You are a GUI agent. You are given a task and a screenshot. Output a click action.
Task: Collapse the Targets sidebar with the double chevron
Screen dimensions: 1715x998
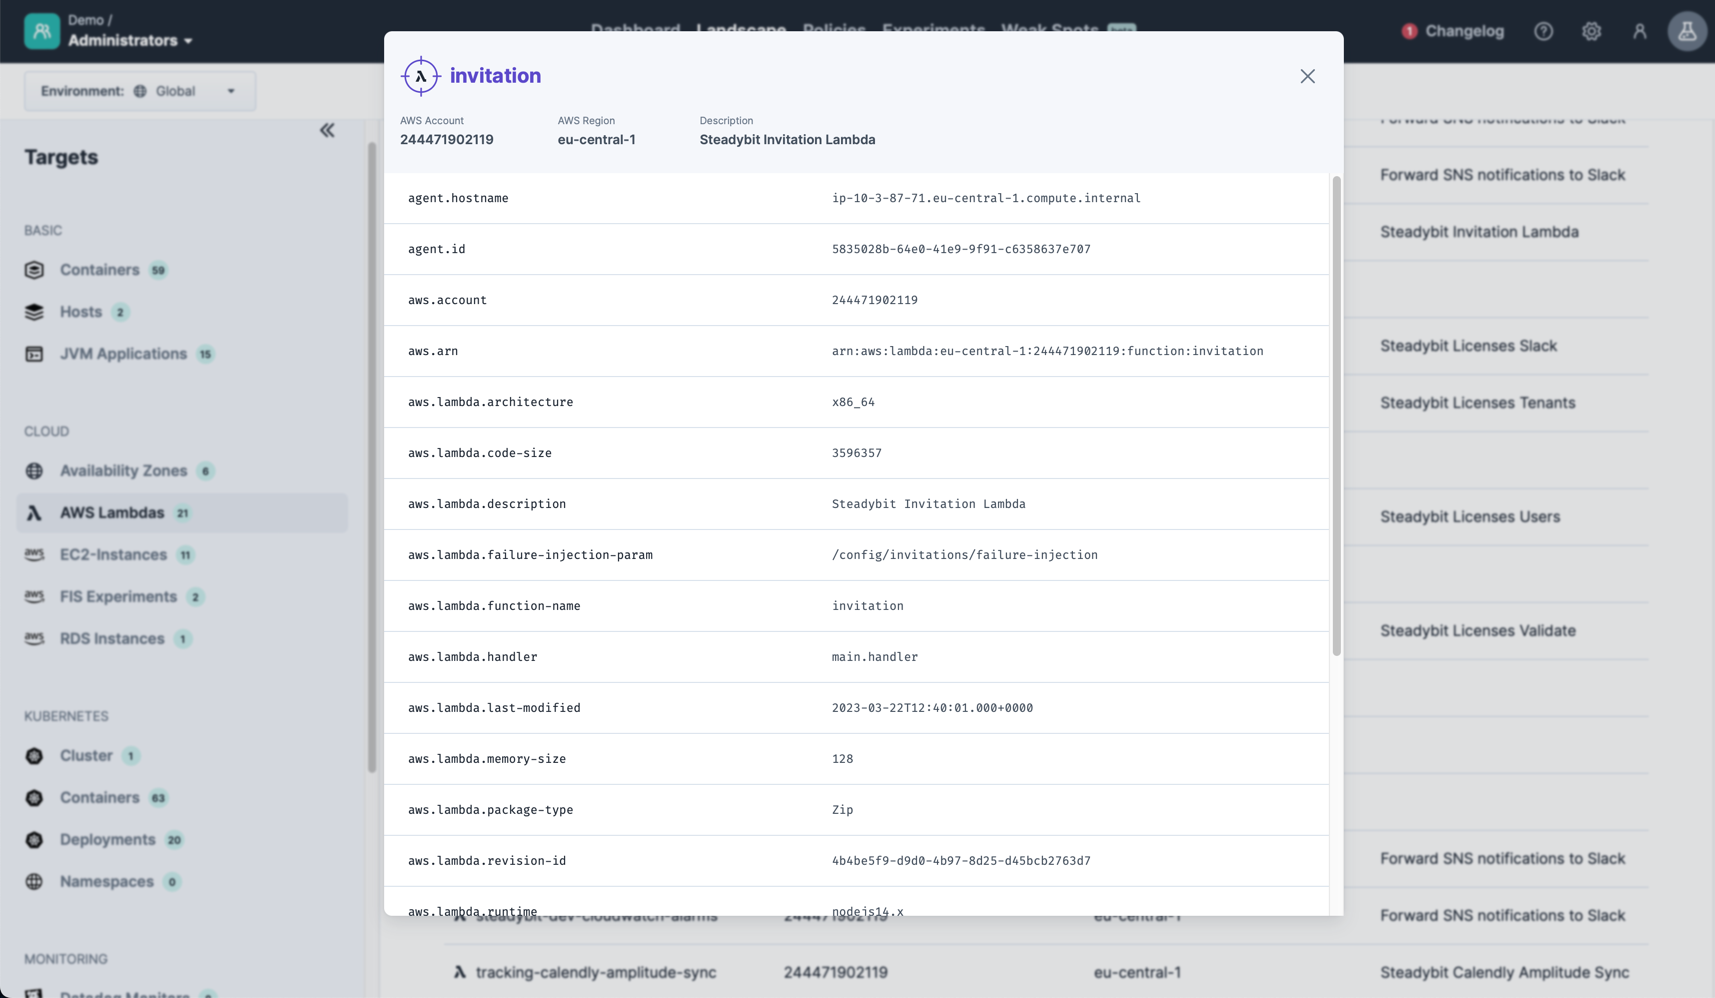click(x=327, y=130)
